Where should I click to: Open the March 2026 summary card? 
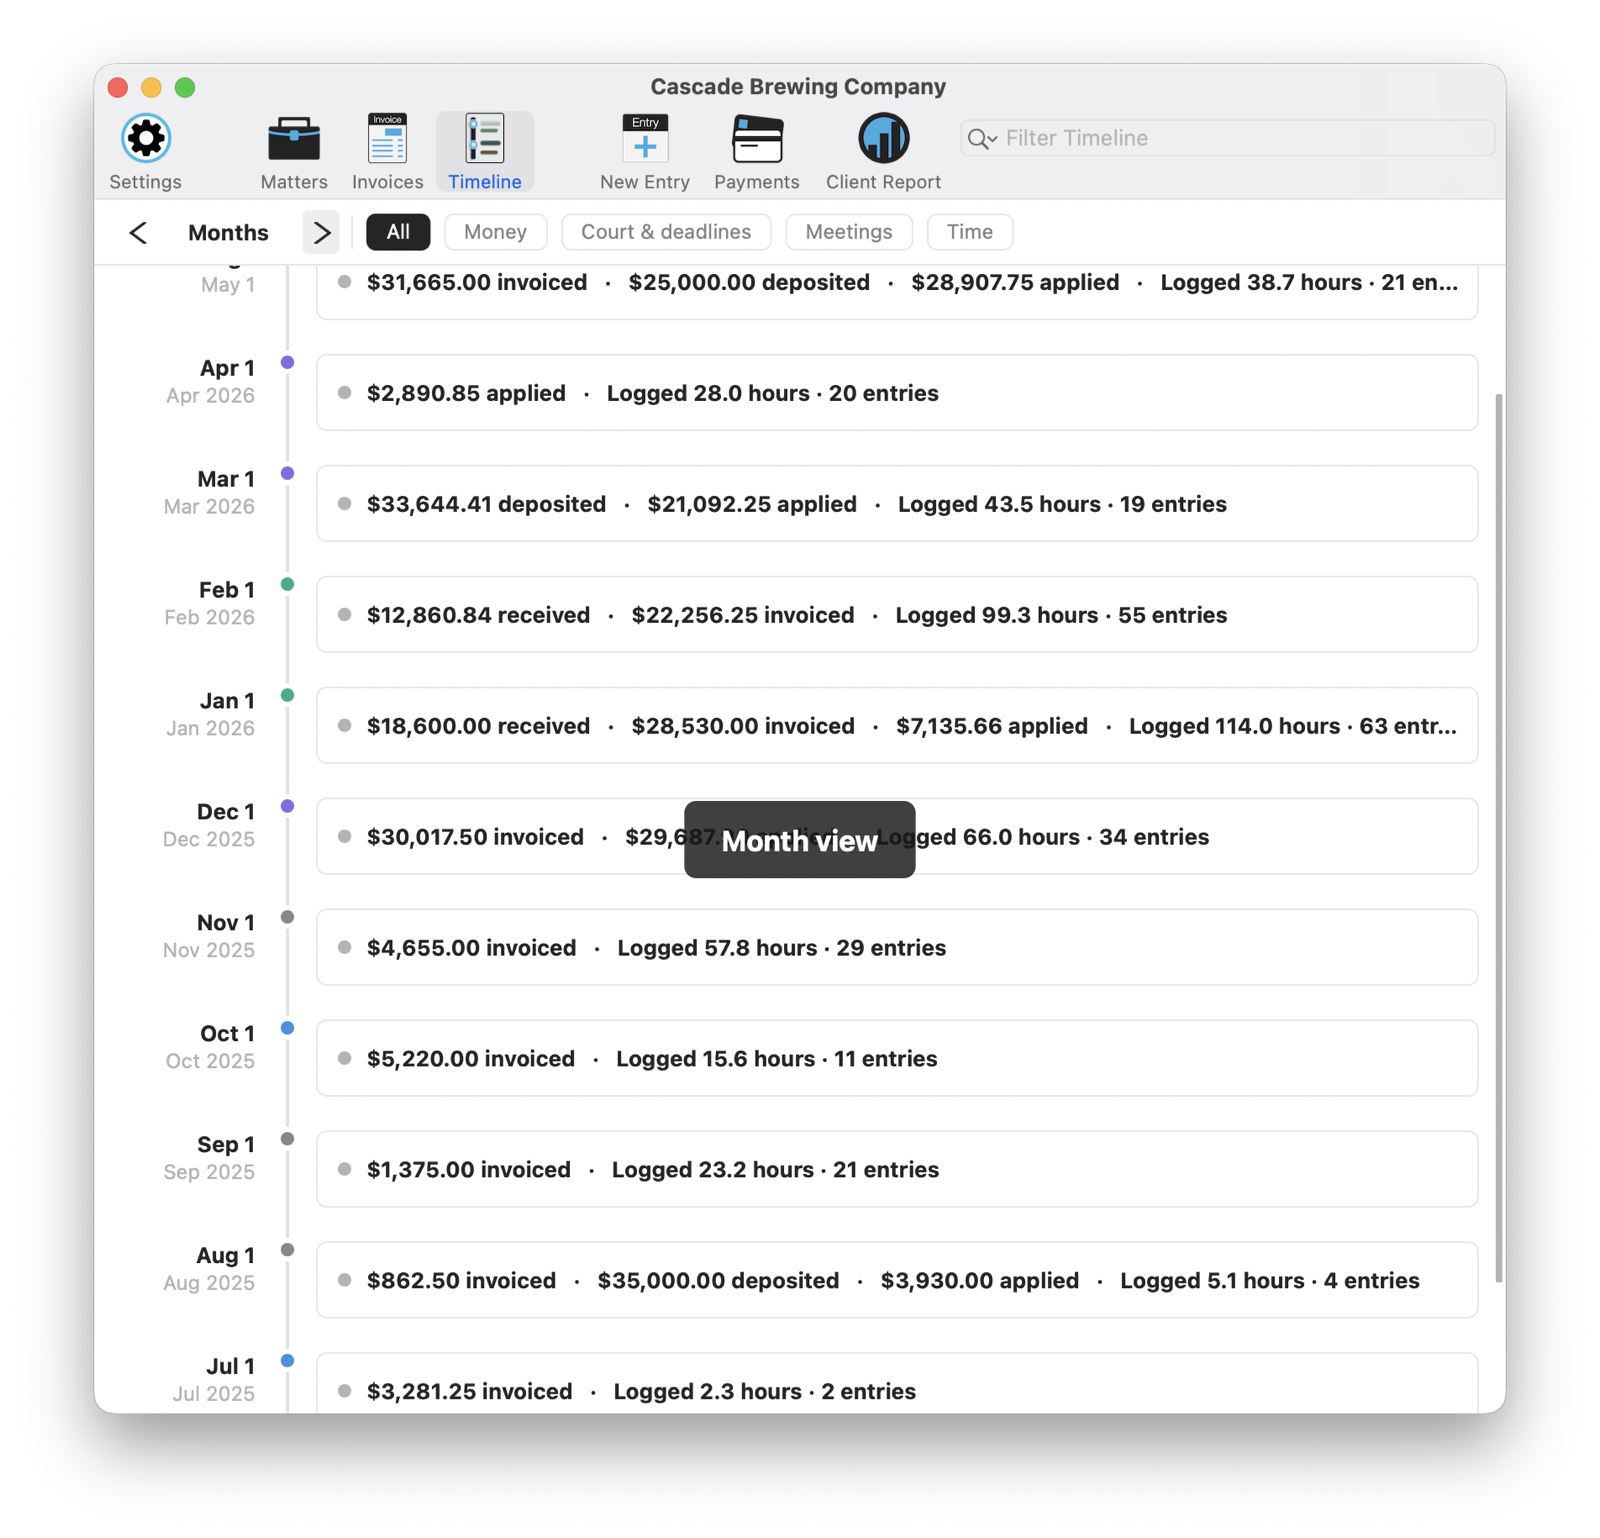897,504
